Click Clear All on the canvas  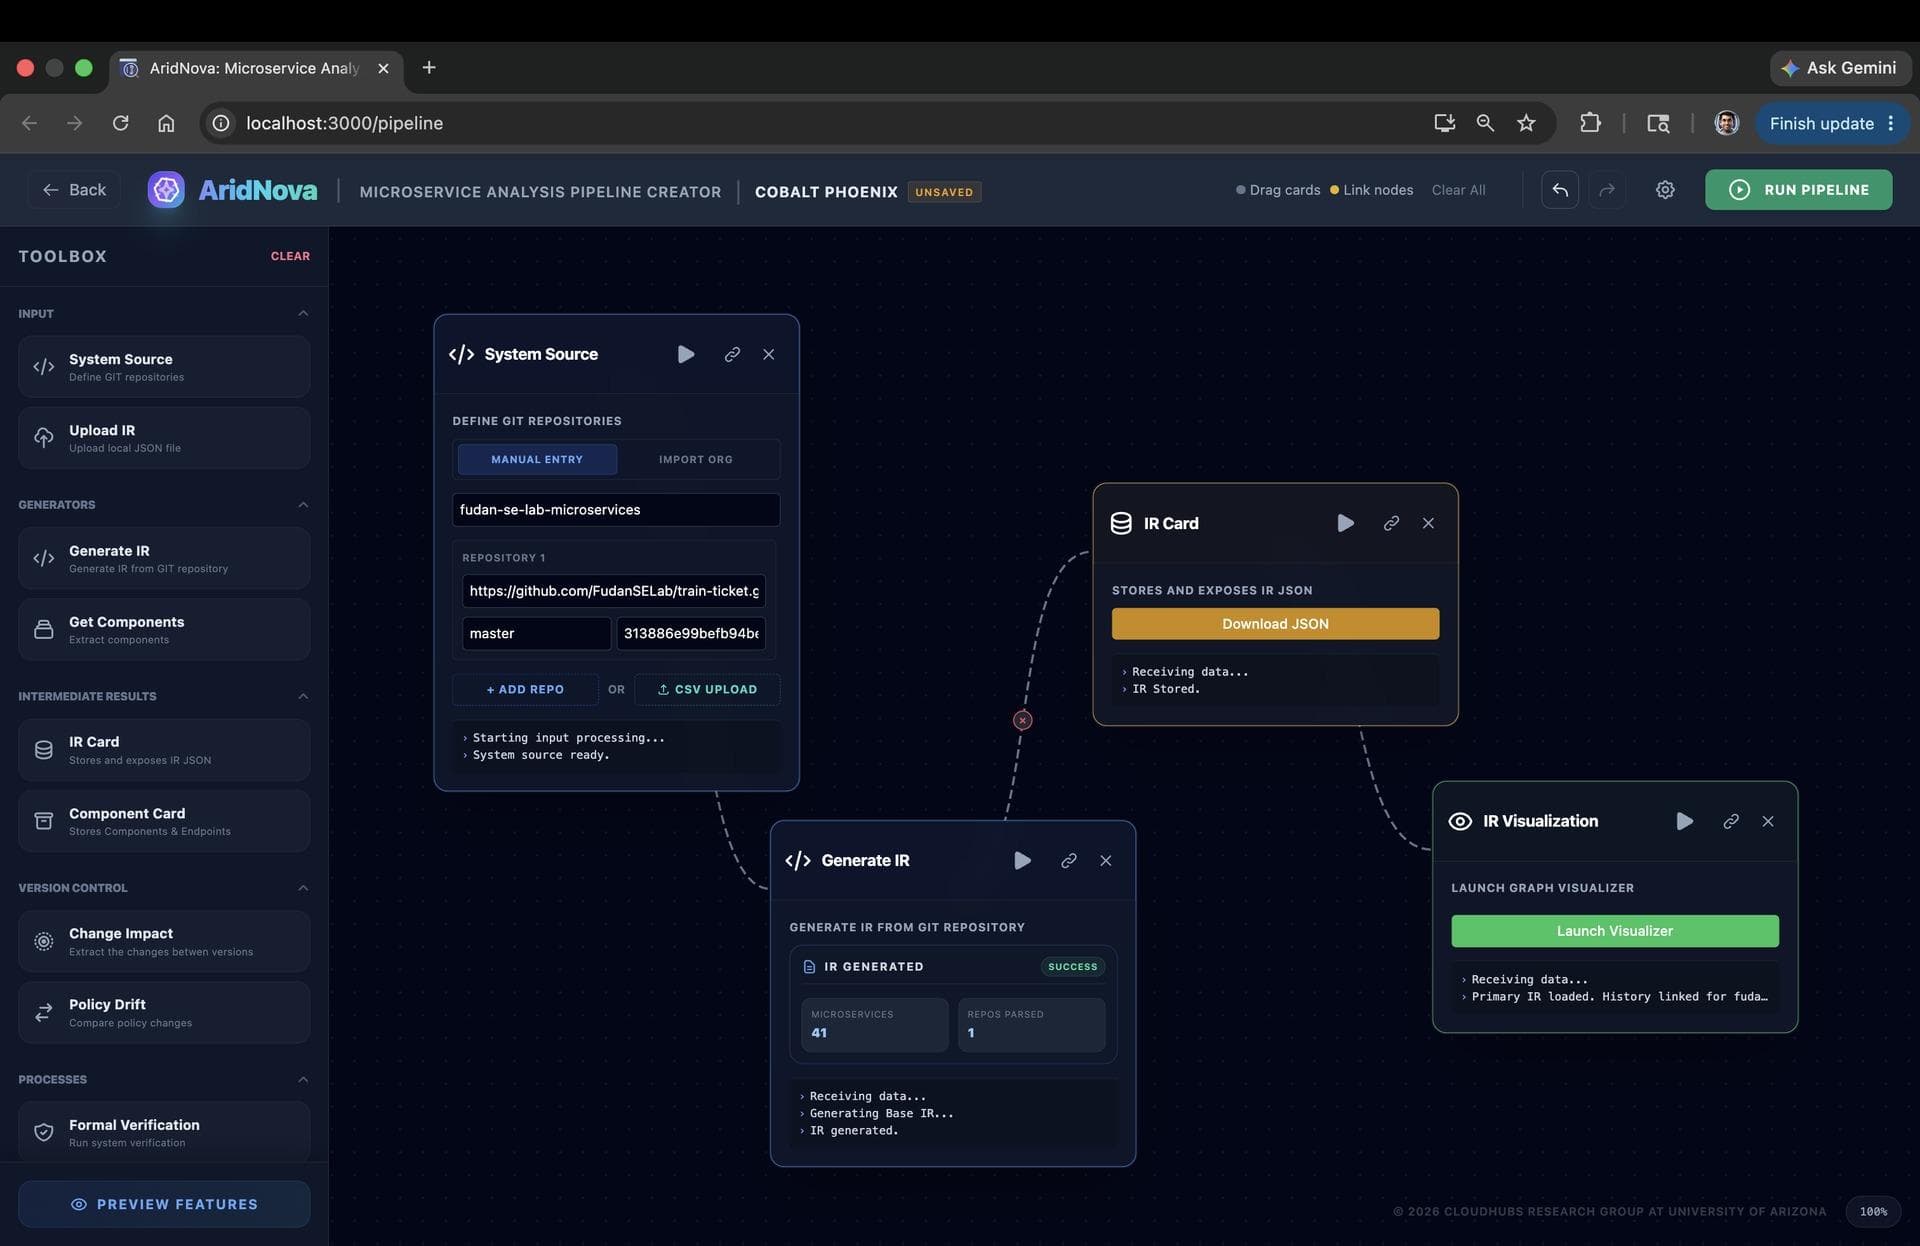[1458, 190]
